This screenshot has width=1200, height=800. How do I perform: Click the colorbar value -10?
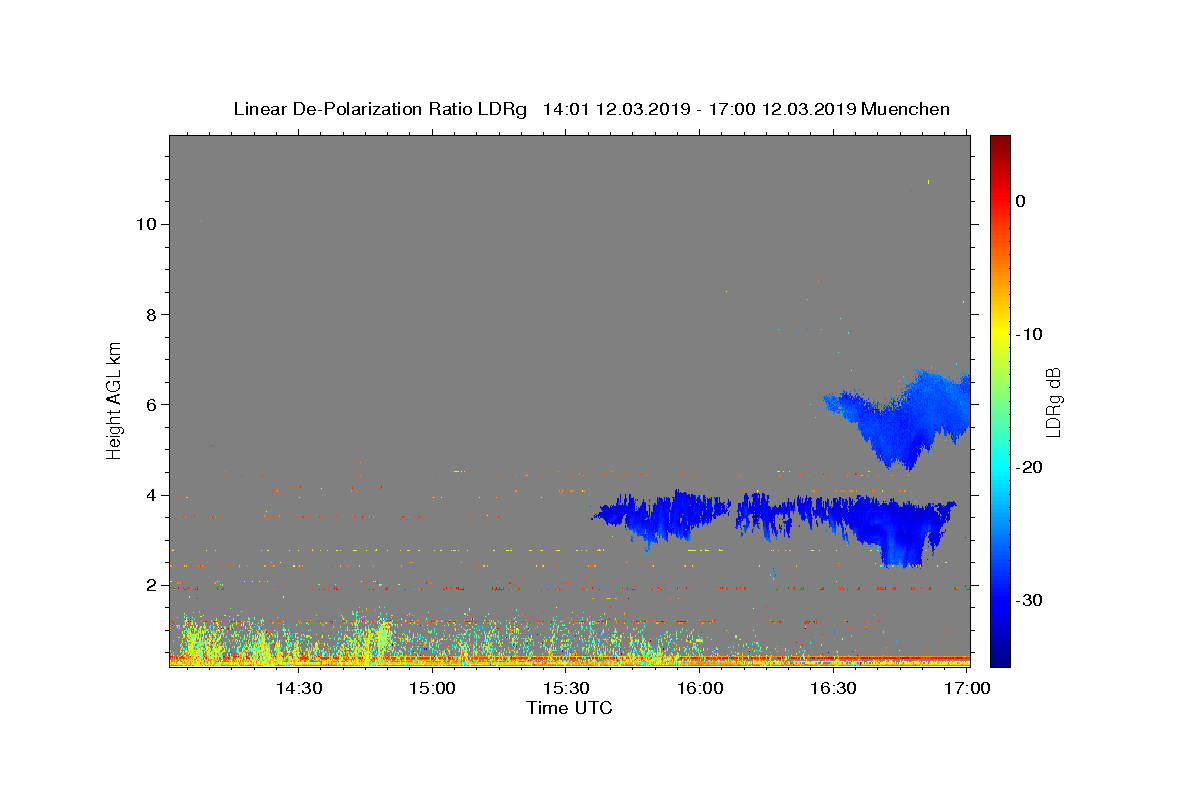click(1029, 334)
